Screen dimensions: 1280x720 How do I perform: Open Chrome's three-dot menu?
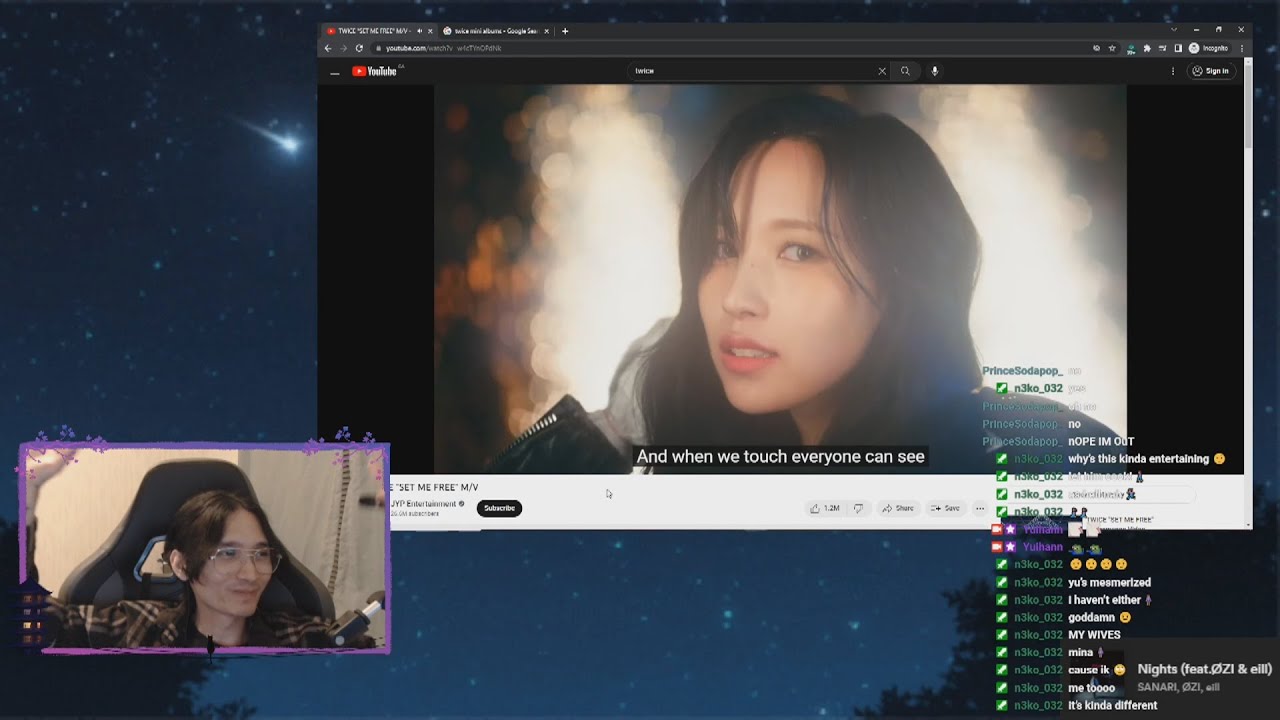tap(1241, 48)
